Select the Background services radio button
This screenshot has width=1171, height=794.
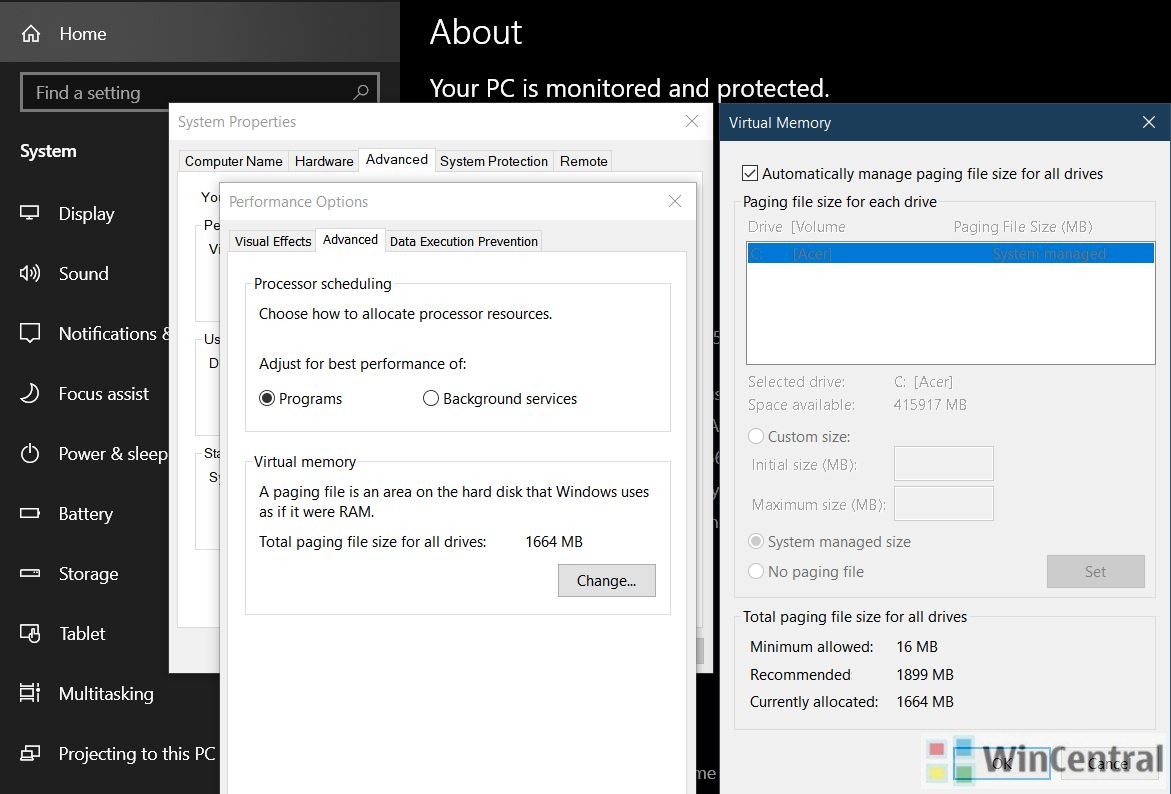[x=431, y=399]
